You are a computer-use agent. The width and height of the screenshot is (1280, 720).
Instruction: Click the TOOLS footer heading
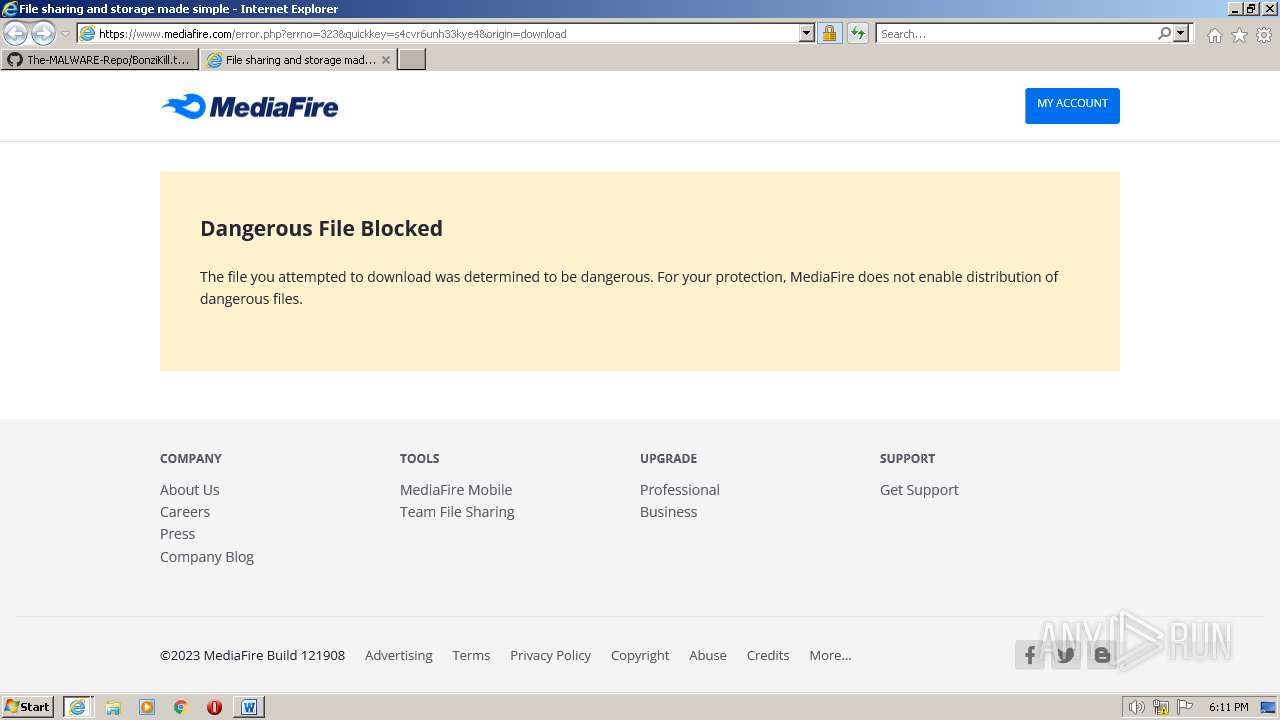[419, 458]
